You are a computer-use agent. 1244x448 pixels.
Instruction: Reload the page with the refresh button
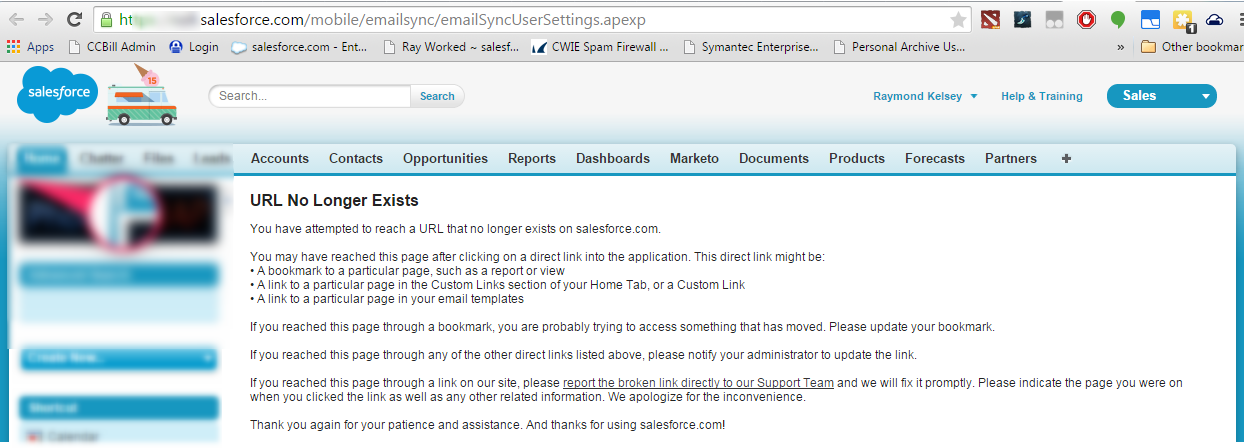[74, 19]
